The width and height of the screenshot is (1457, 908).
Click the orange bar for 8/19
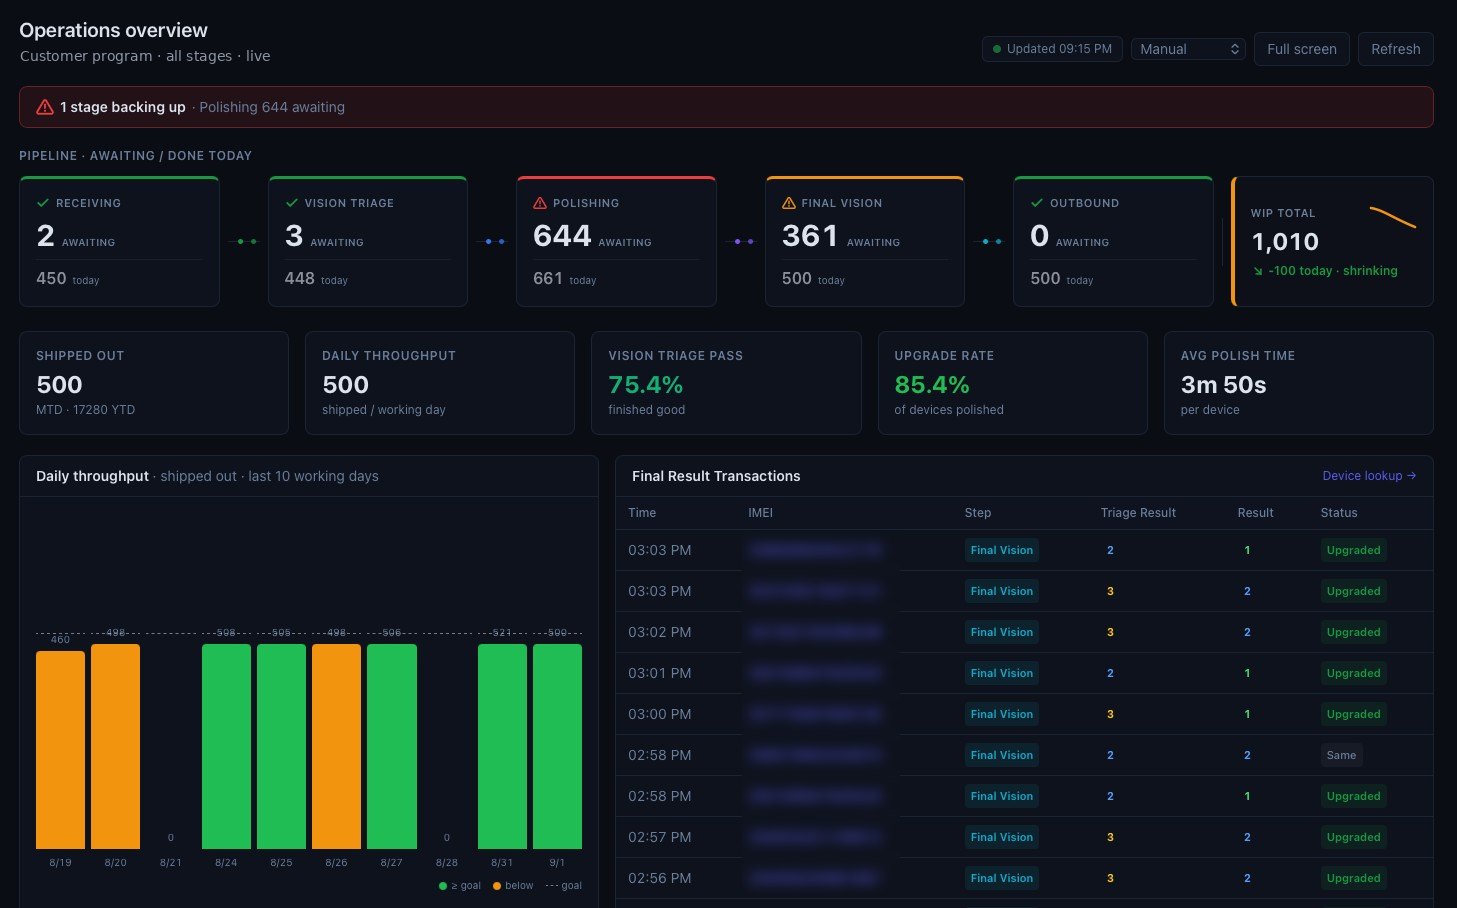(61, 750)
